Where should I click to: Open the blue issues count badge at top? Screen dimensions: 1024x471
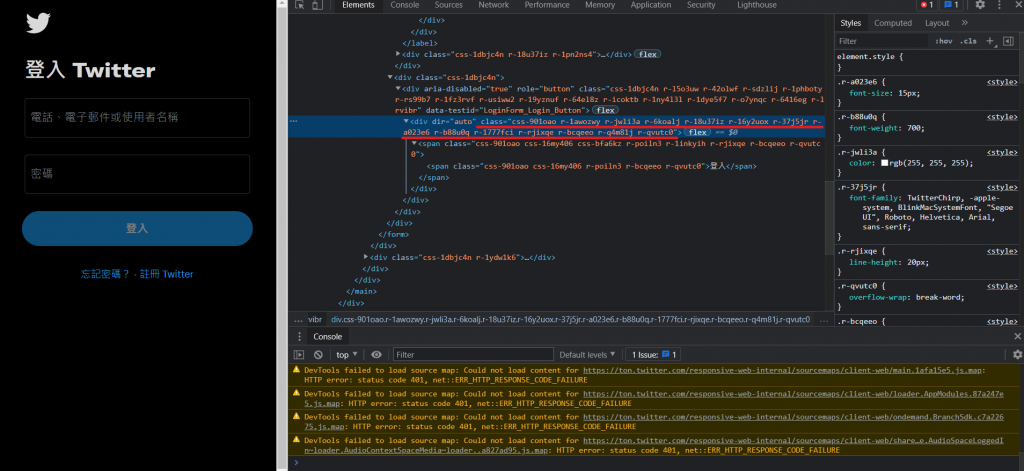(x=950, y=5)
